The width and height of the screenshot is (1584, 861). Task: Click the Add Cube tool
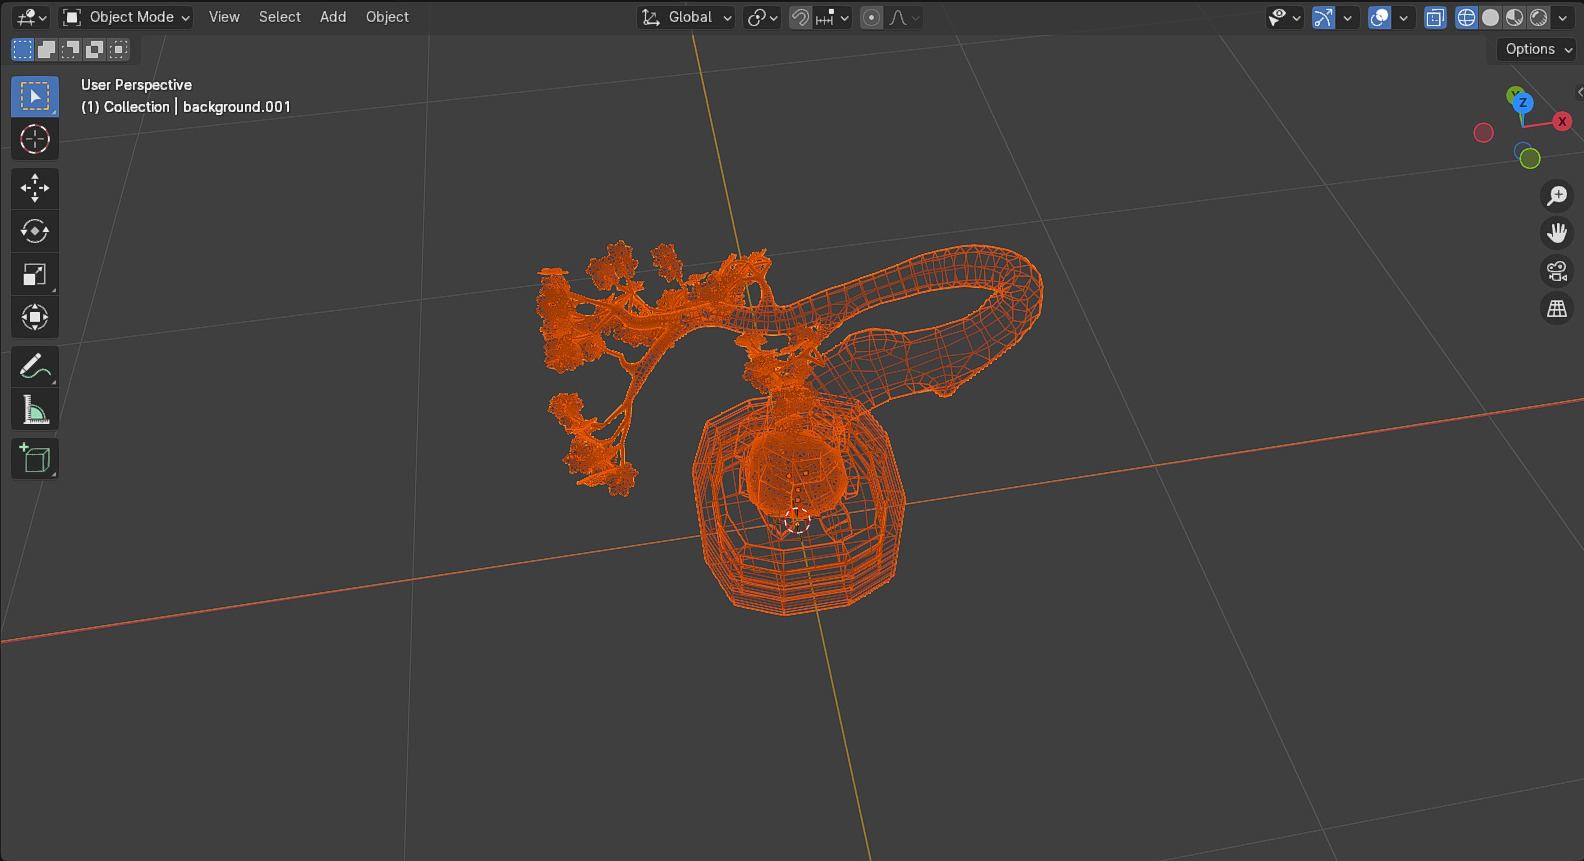pos(35,458)
